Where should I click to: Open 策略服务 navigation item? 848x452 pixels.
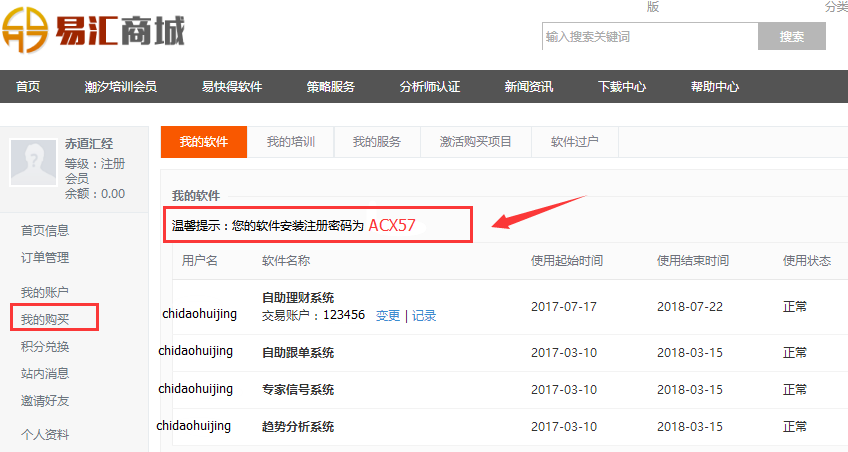point(330,87)
